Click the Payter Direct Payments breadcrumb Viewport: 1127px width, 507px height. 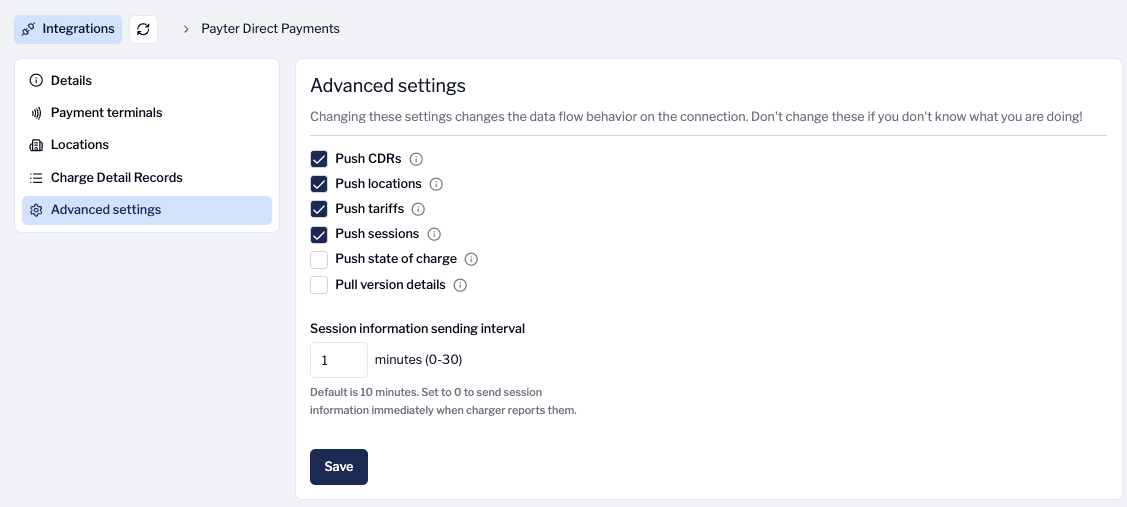point(270,29)
